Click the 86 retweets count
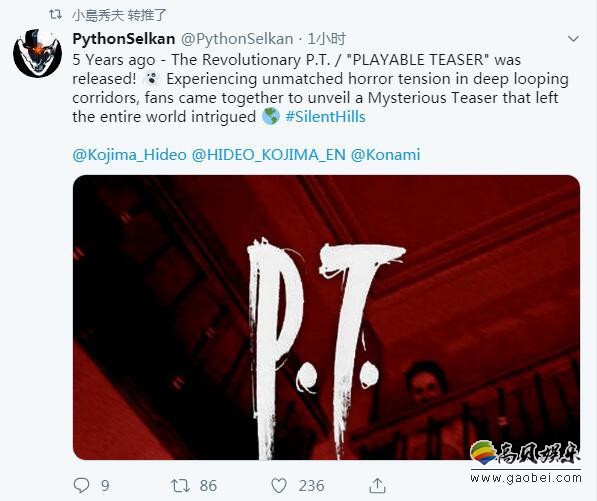Image resolution: width=597 pixels, height=501 pixels. coord(208,486)
